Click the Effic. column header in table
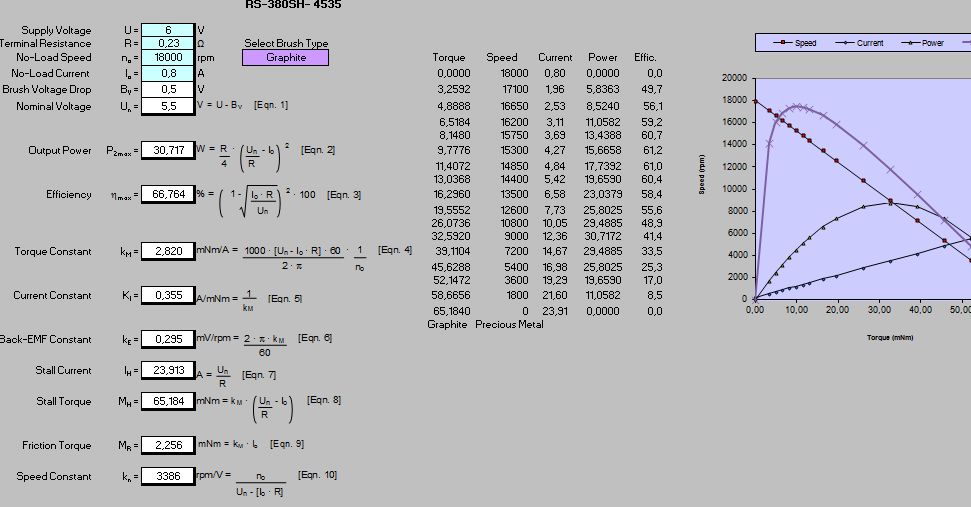This screenshot has height=507, width=971. point(645,58)
